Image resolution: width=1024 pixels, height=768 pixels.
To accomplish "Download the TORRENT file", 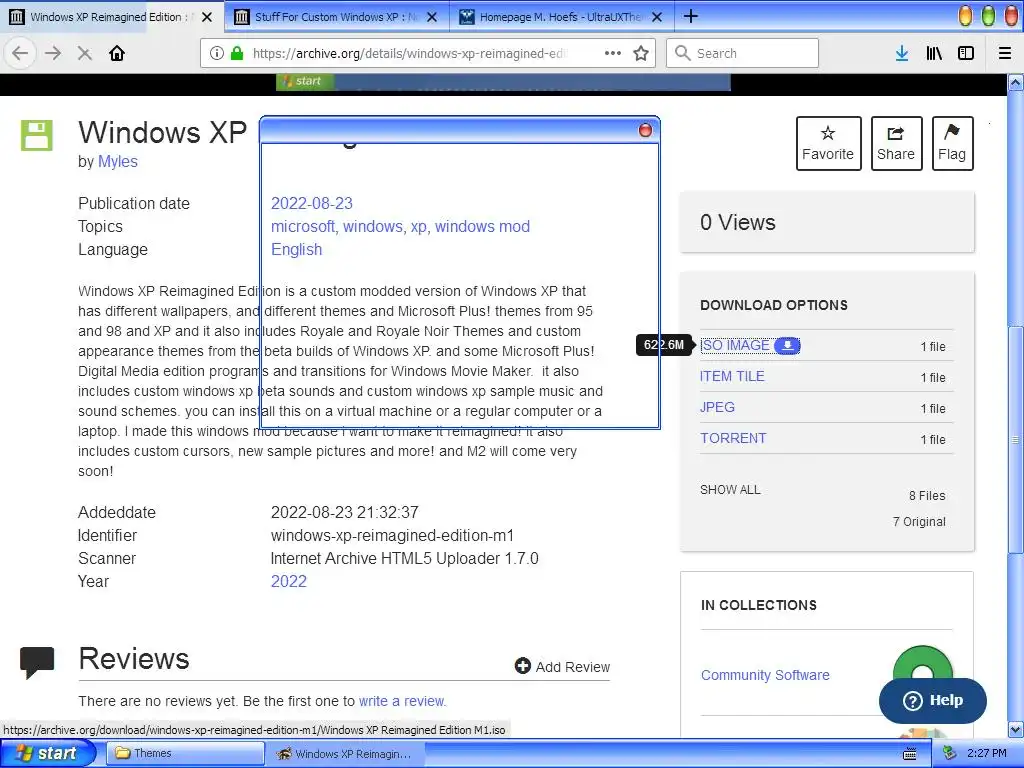I will tap(733, 438).
